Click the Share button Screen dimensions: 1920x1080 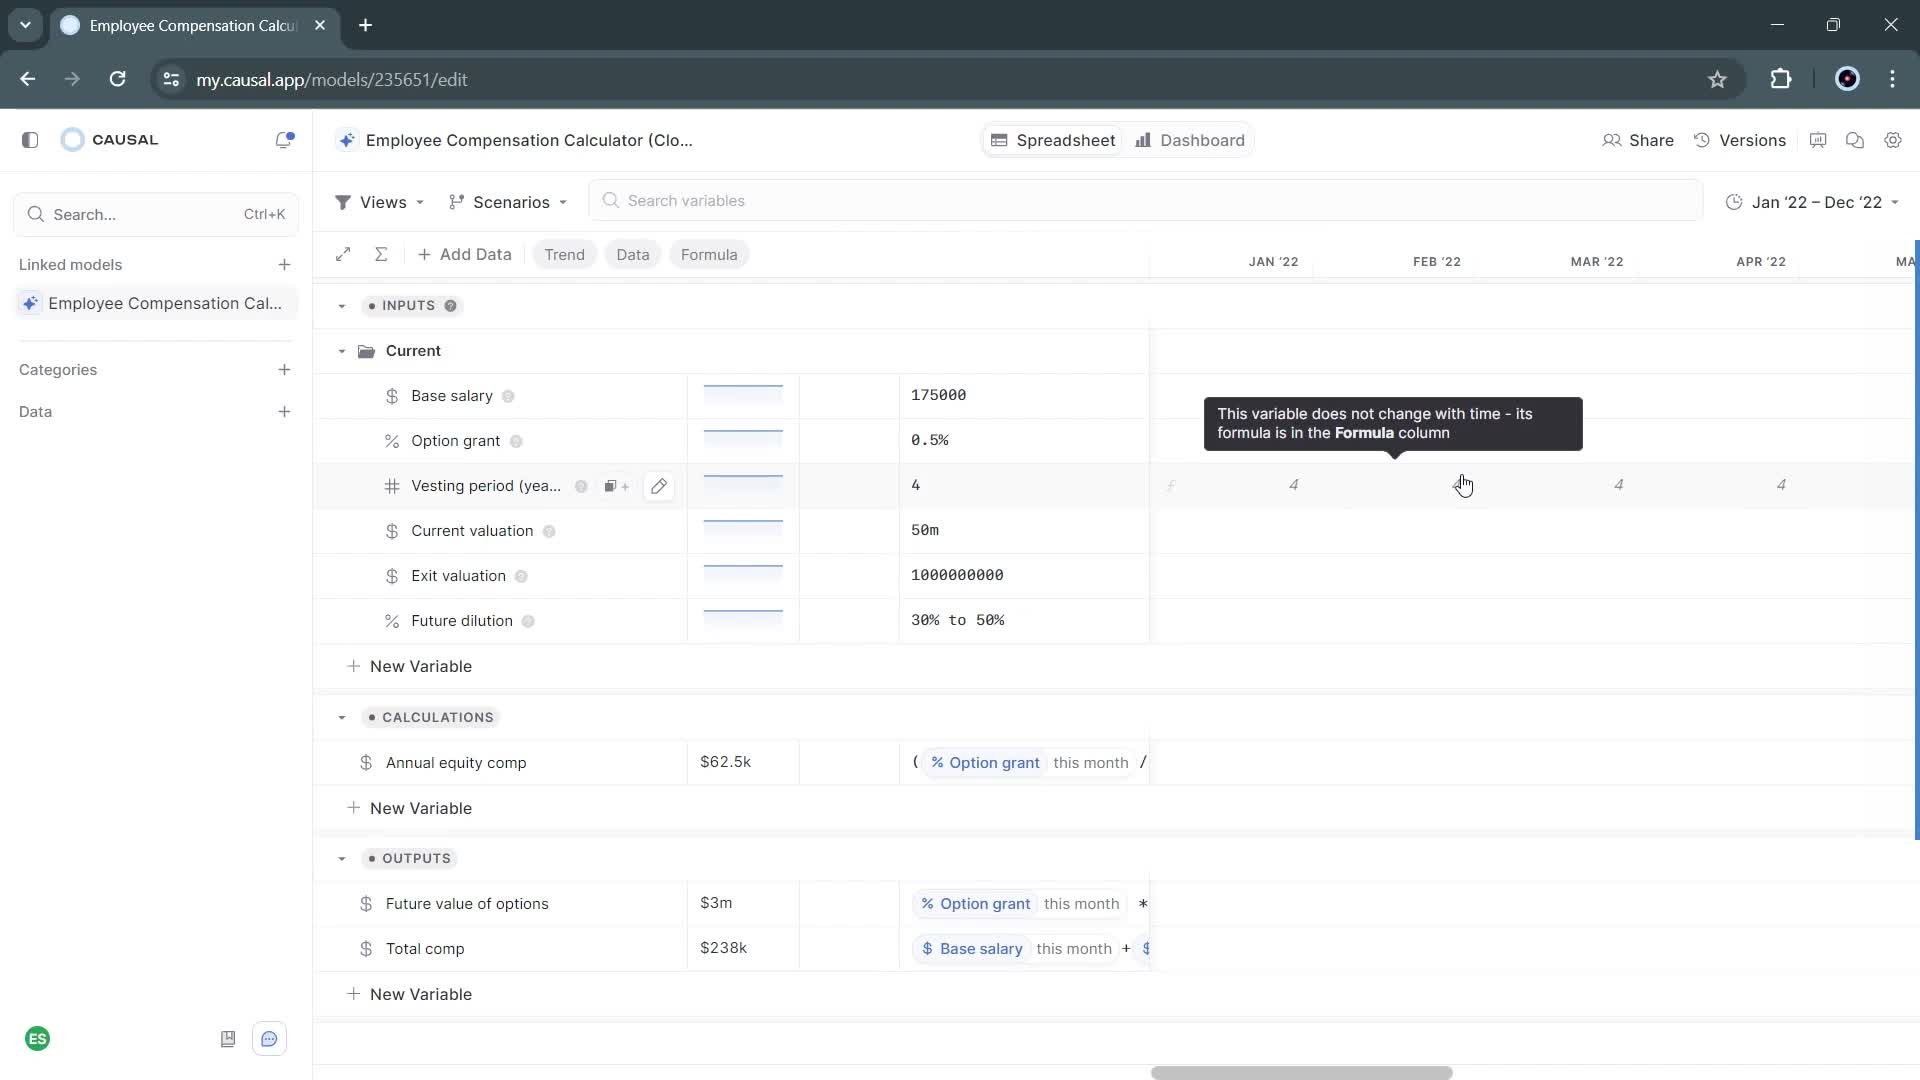[1639, 140]
